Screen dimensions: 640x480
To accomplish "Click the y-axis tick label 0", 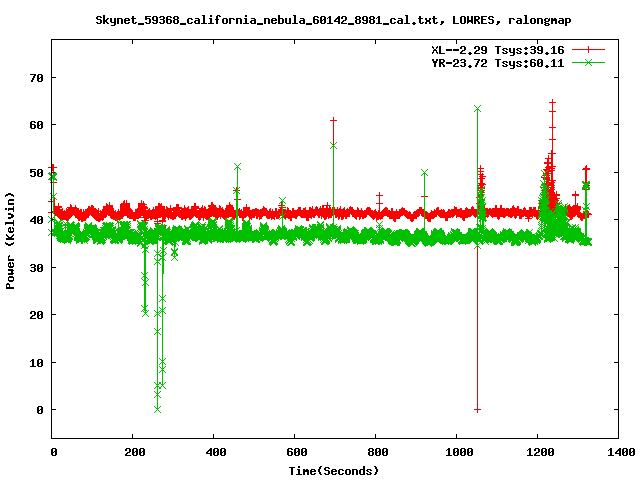I will point(40,410).
